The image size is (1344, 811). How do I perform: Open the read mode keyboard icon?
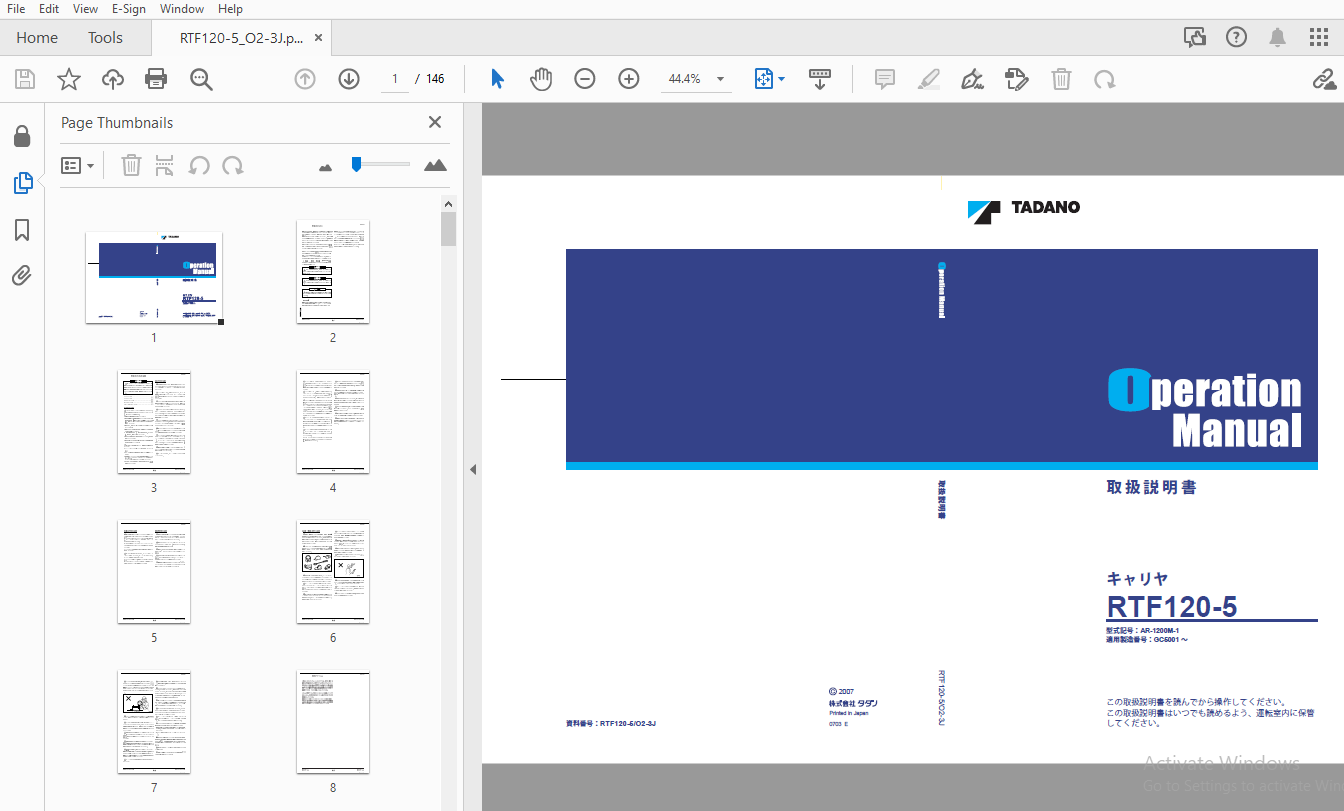[820, 79]
